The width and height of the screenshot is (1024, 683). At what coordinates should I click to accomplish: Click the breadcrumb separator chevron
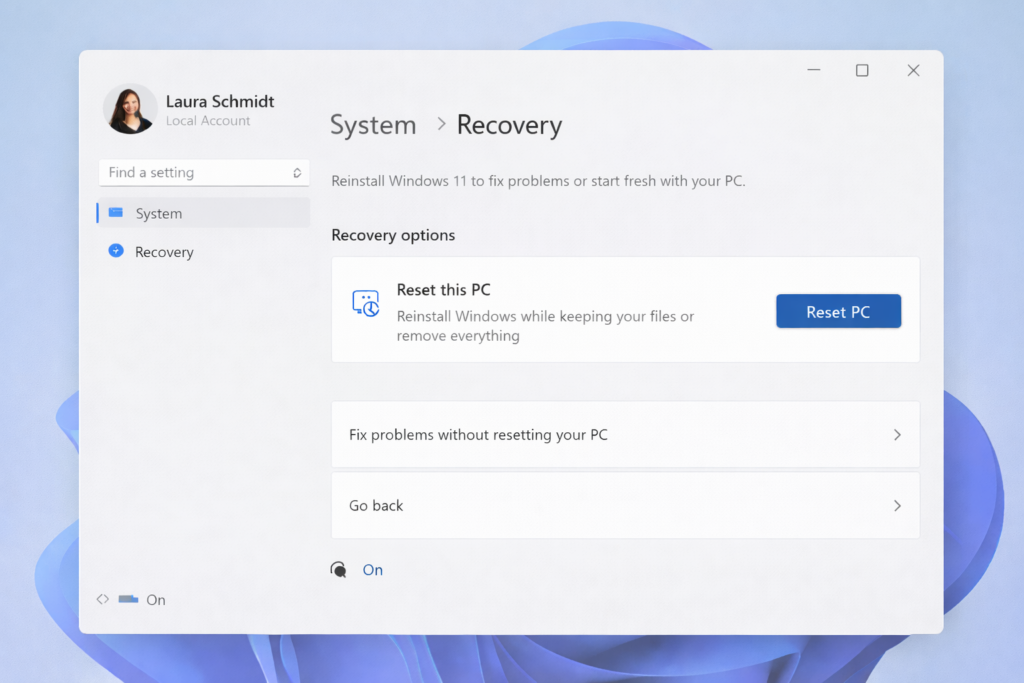pyautogui.click(x=441, y=124)
